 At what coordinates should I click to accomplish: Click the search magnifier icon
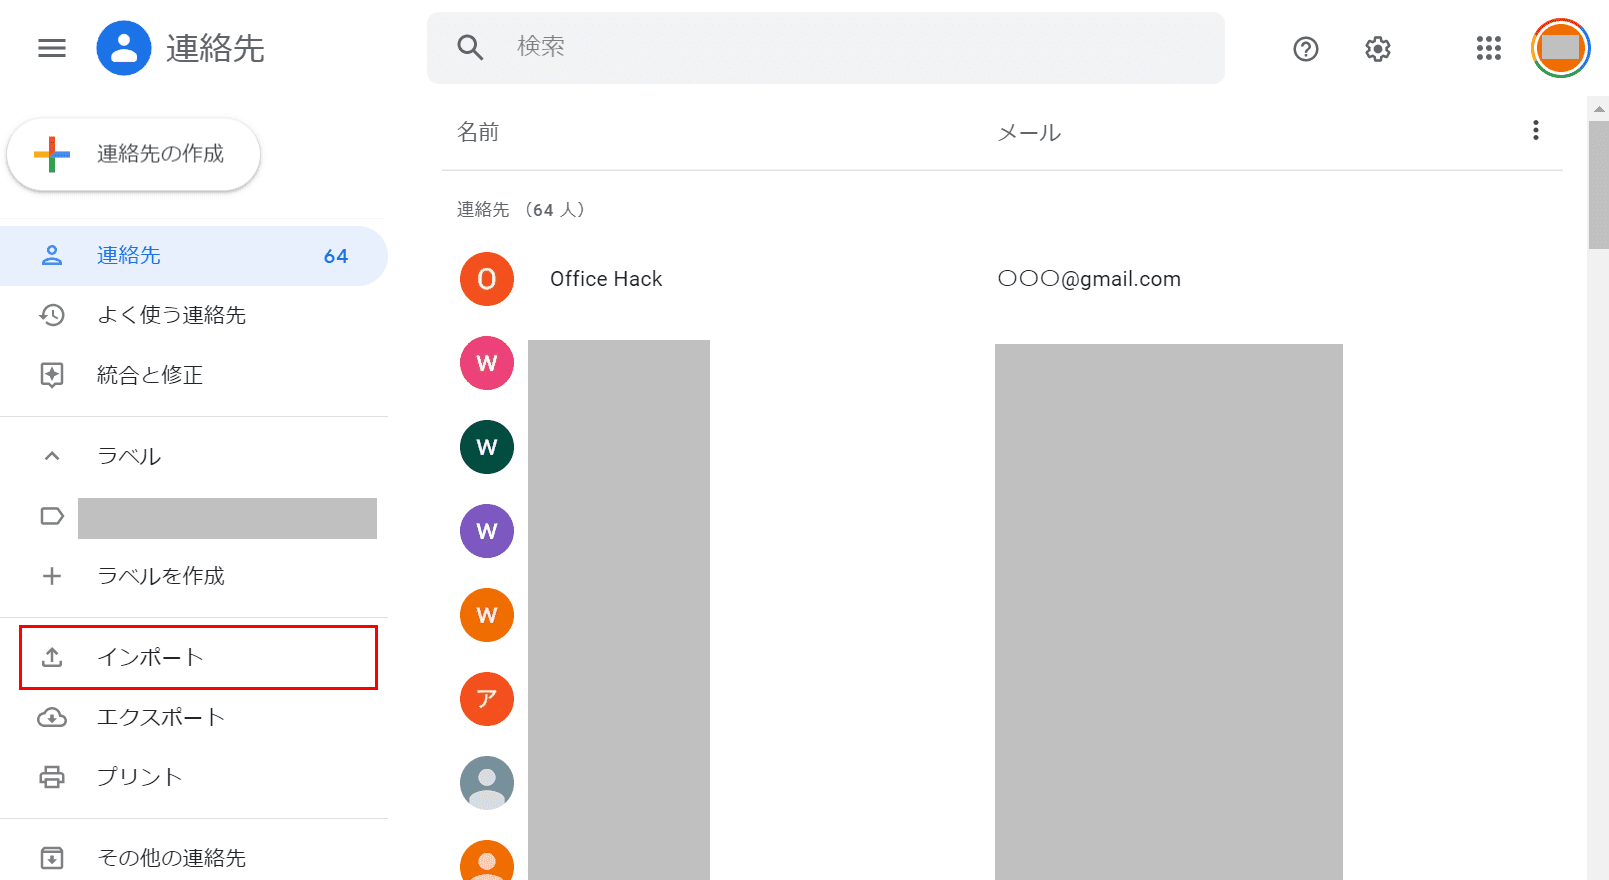pyautogui.click(x=470, y=47)
